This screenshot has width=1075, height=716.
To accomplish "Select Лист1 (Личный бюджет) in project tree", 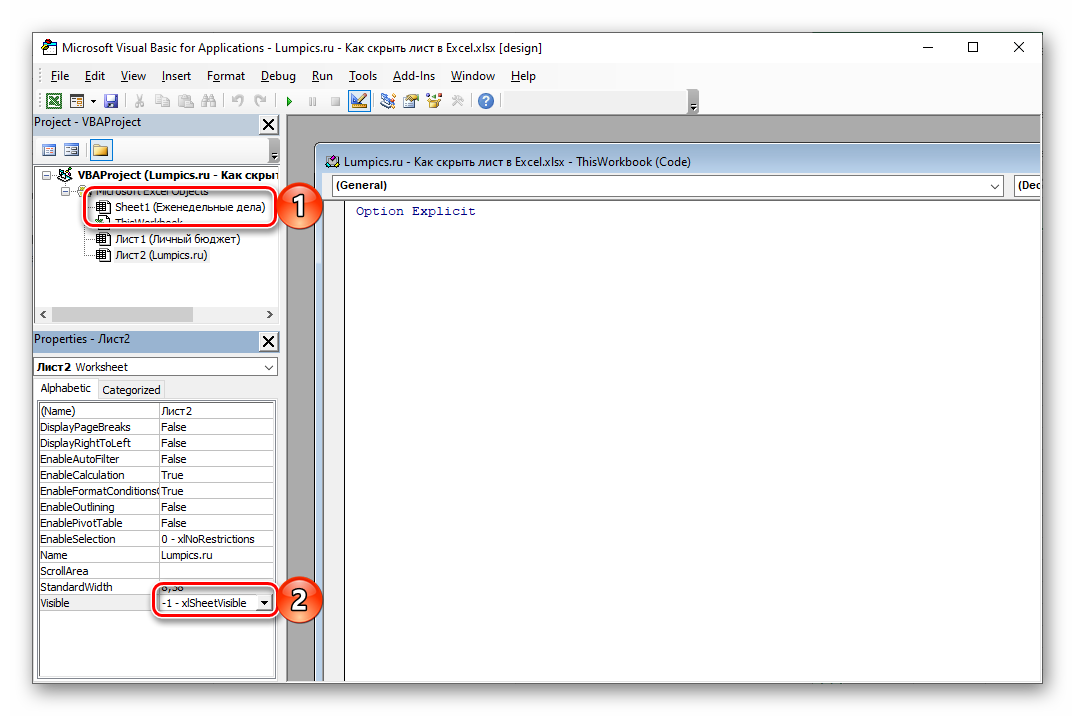I will pyautogui.click(x=177, y=239).
